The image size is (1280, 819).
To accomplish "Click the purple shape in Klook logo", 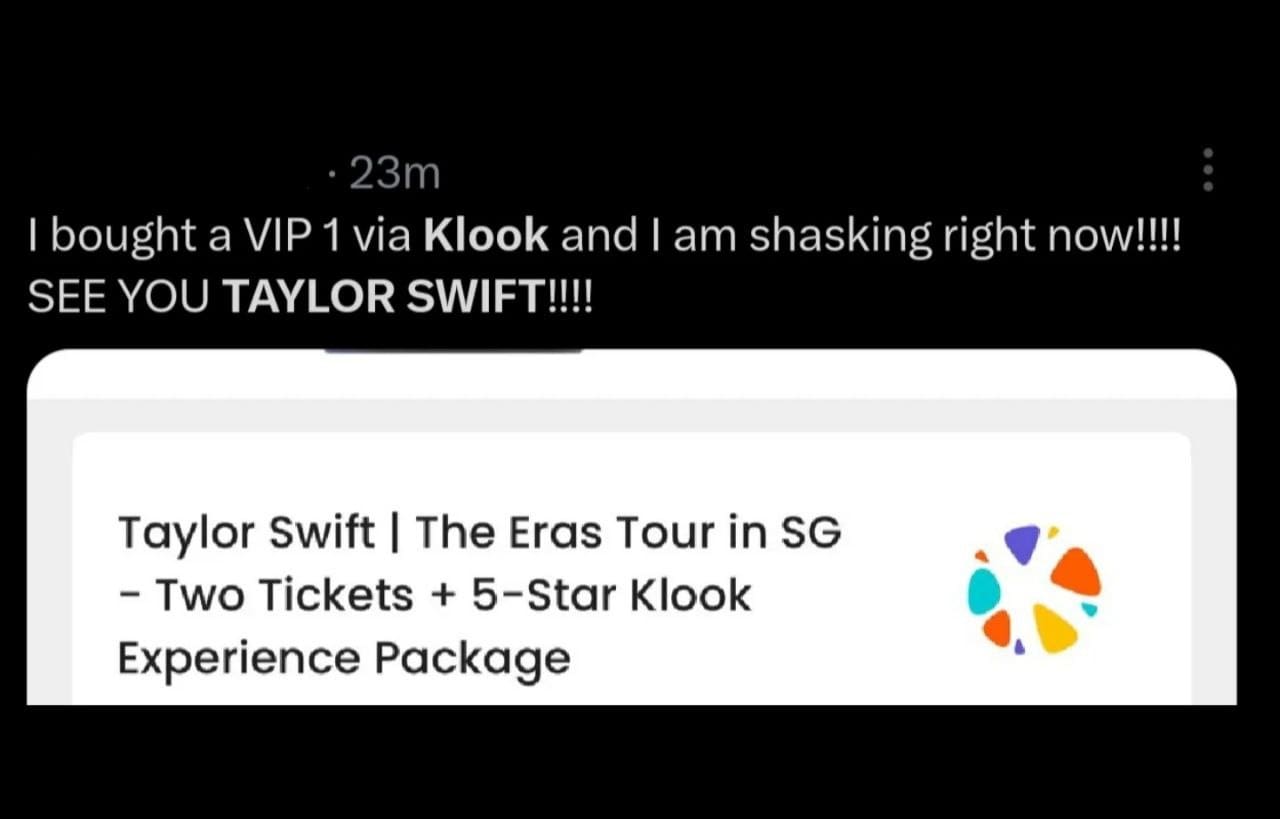I will [1021, 542].
